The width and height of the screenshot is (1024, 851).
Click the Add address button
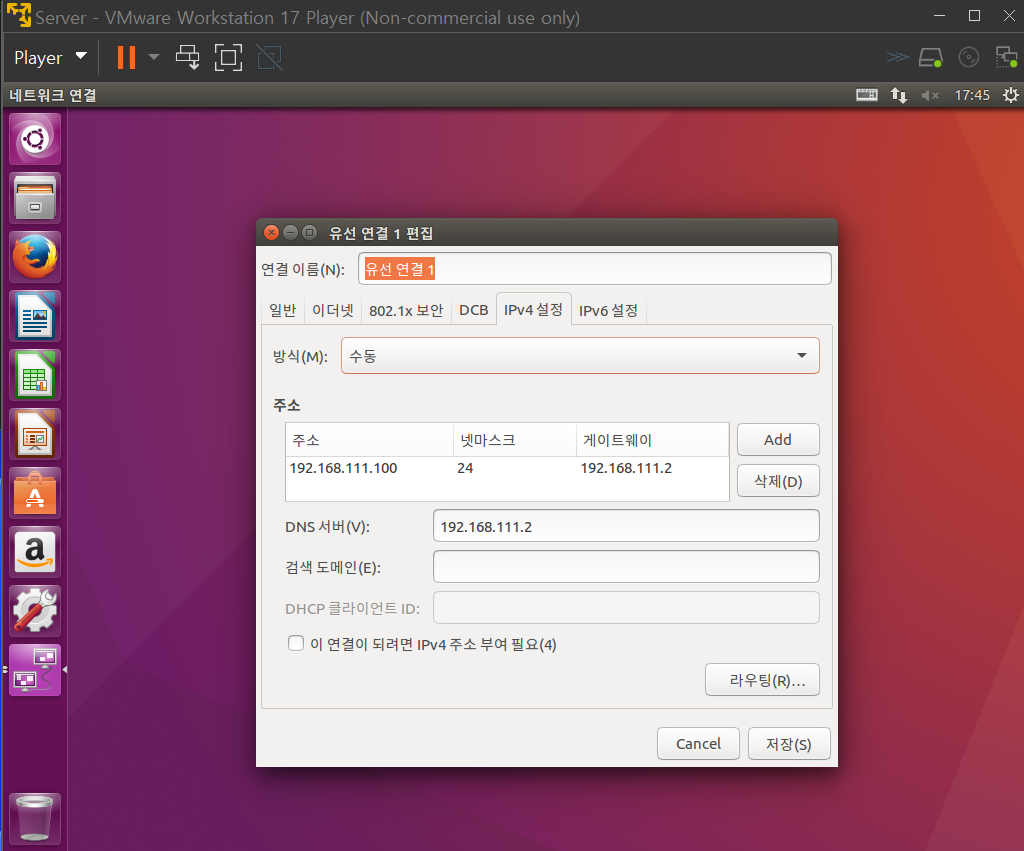pyautogui.click(x=778, y=440)
